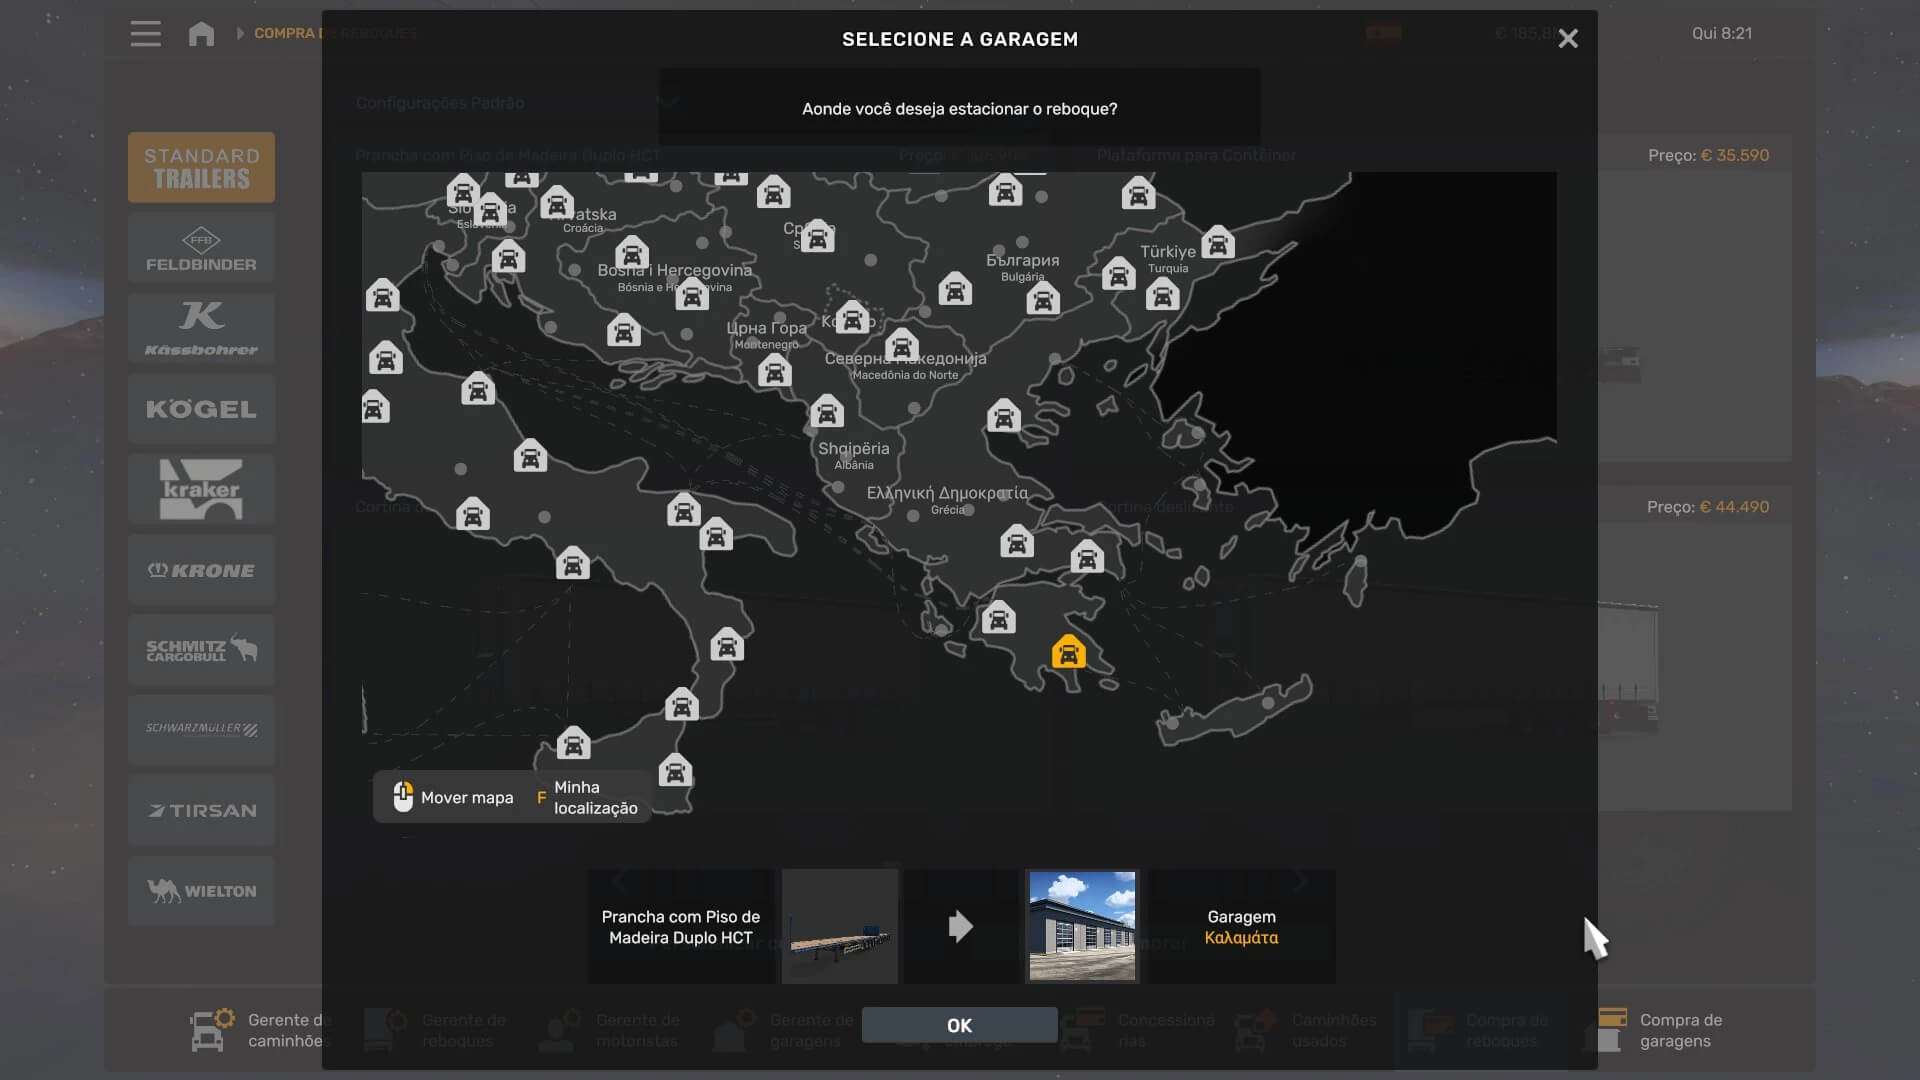Viewport: 1920px width, 1080px height.
Task: Select garage marker beside Crna Gora label
Action: [774, 371]
